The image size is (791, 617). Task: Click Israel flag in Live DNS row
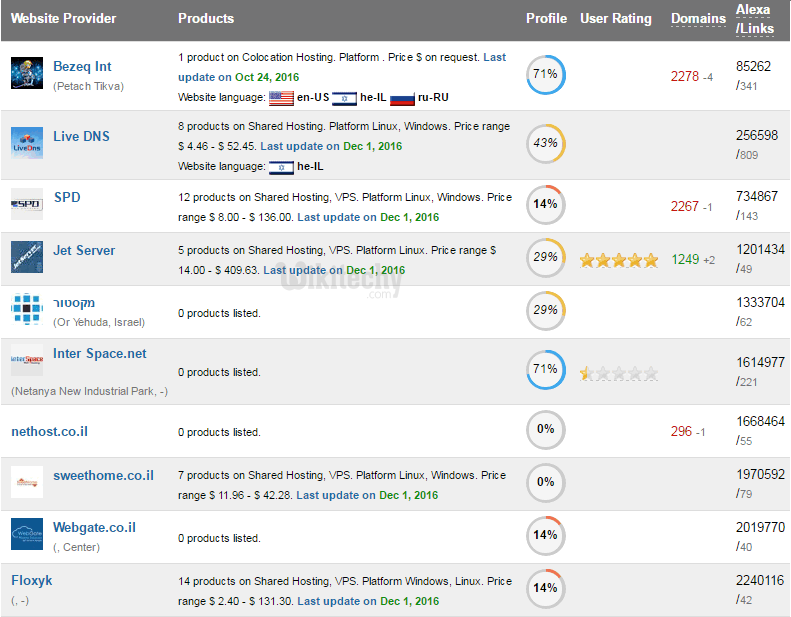[x=281, y=167]
